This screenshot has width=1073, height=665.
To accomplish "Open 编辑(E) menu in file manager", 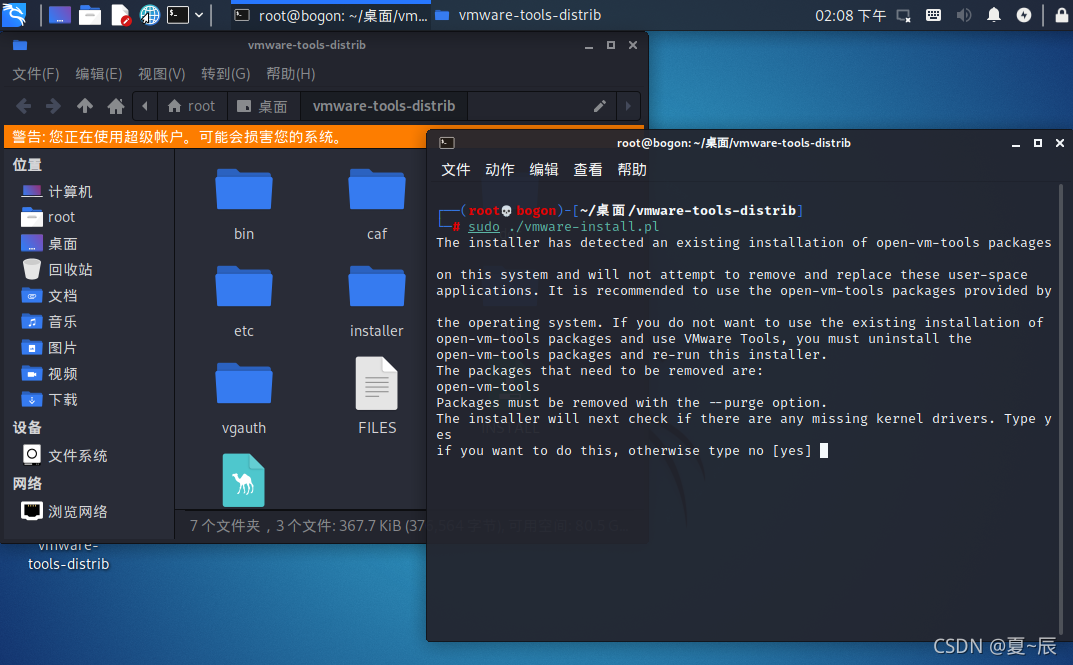I will (x=99, y=74).
